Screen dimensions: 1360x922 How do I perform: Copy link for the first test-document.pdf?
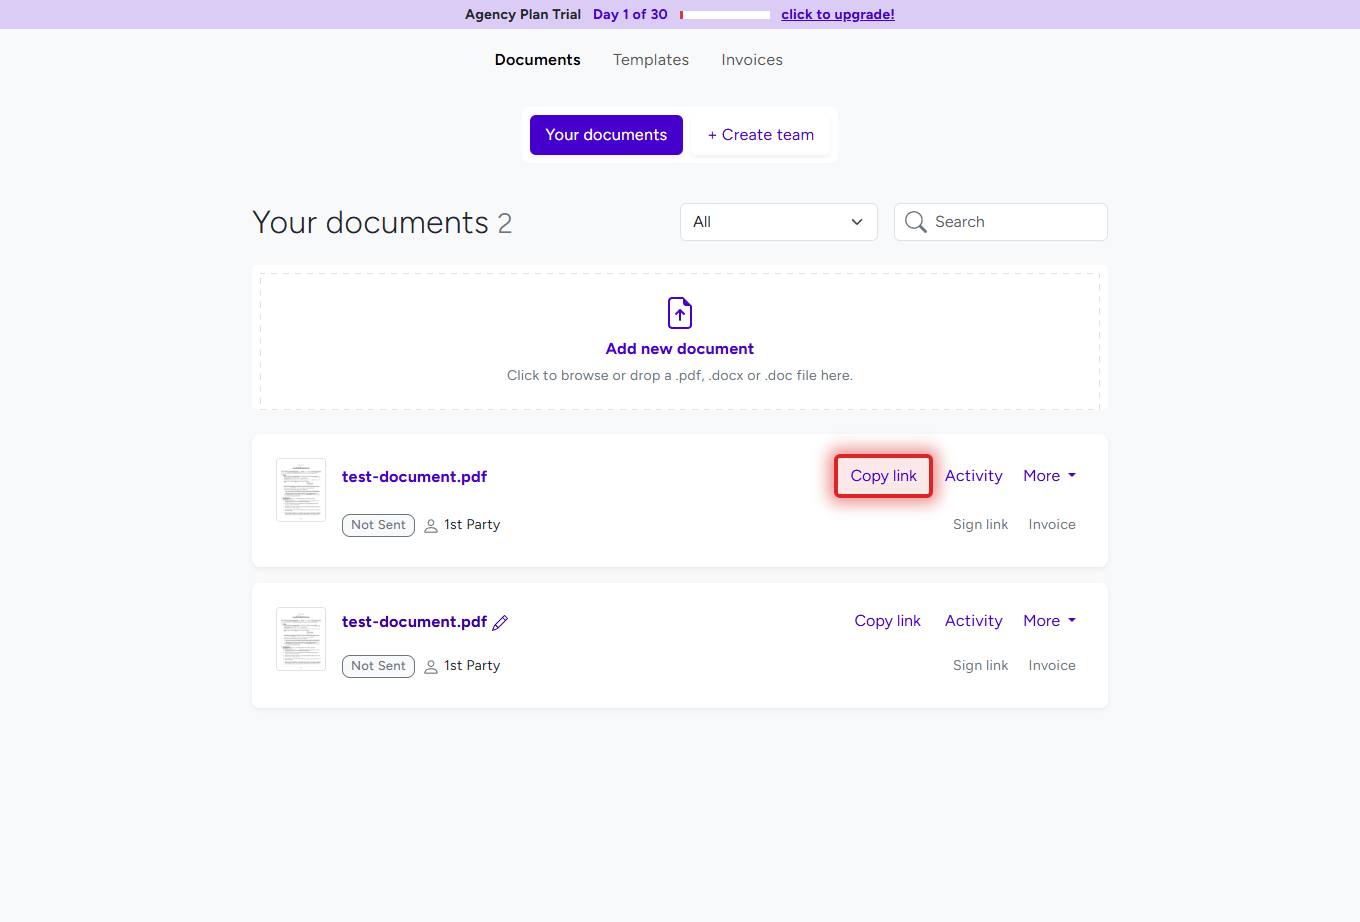[x=883, y=475]
